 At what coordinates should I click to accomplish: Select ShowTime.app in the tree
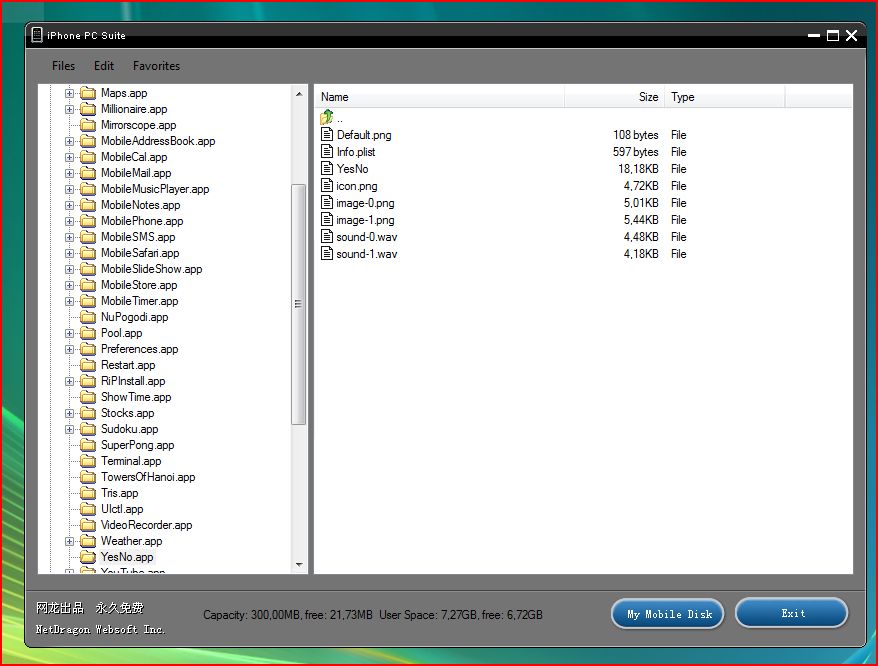point(136,397)
